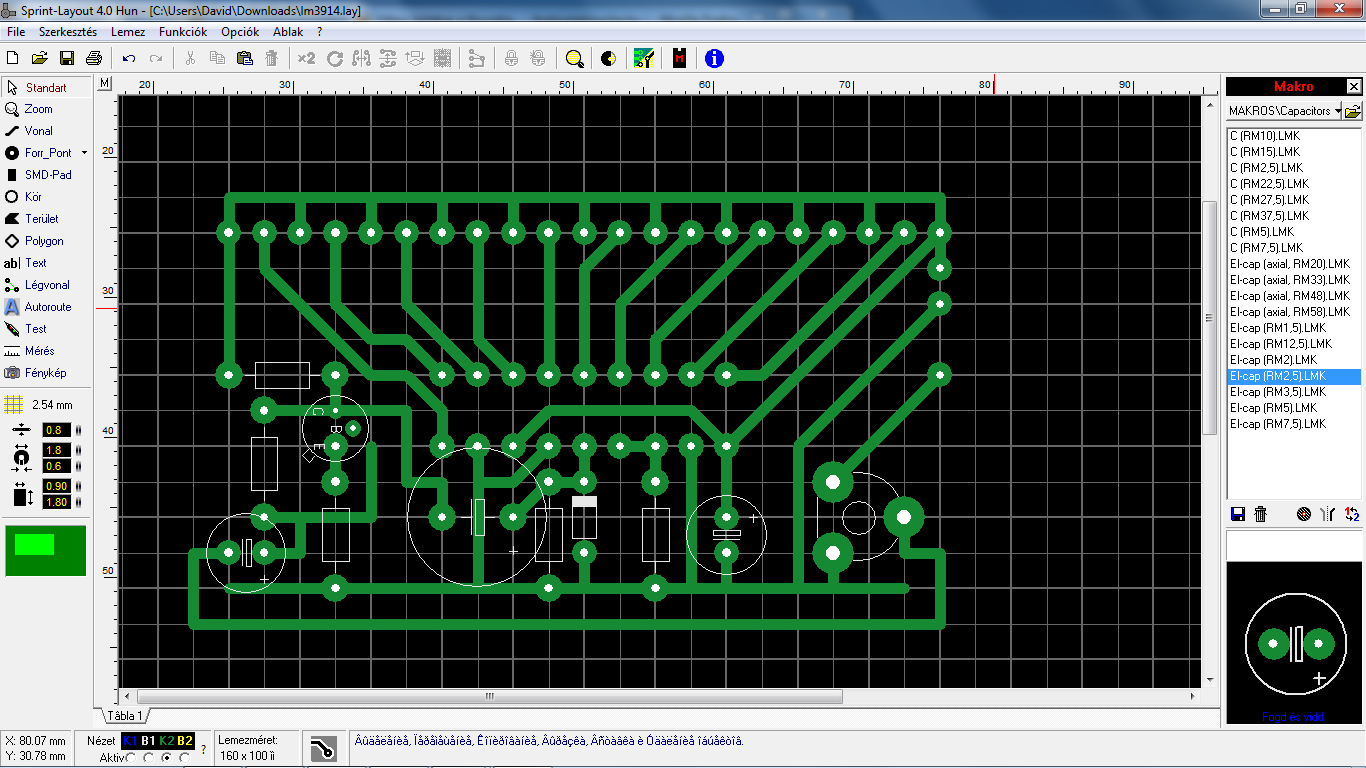The height and width of the screenshot is (768, 1366).
Task: Select the fourth Aktiv layer radio button
Action: (x=184, y=758)
